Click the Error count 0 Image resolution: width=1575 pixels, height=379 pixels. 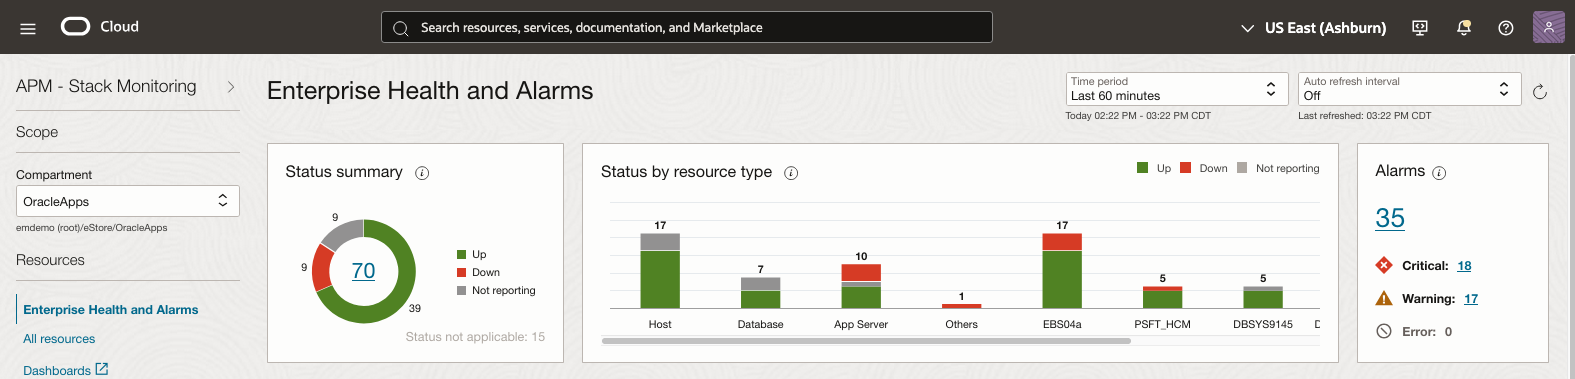click(x=1448, y=332)
